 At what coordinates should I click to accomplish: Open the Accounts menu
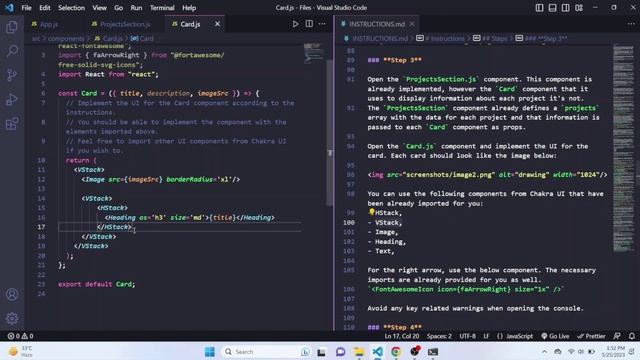(x=12, y=294)
